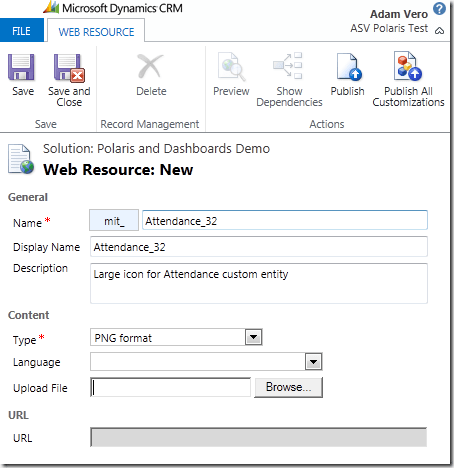Image resolution: width=454 pixels, height=468 pixels.
Task: Click the Display Name input field
Action: click(259, 247)
